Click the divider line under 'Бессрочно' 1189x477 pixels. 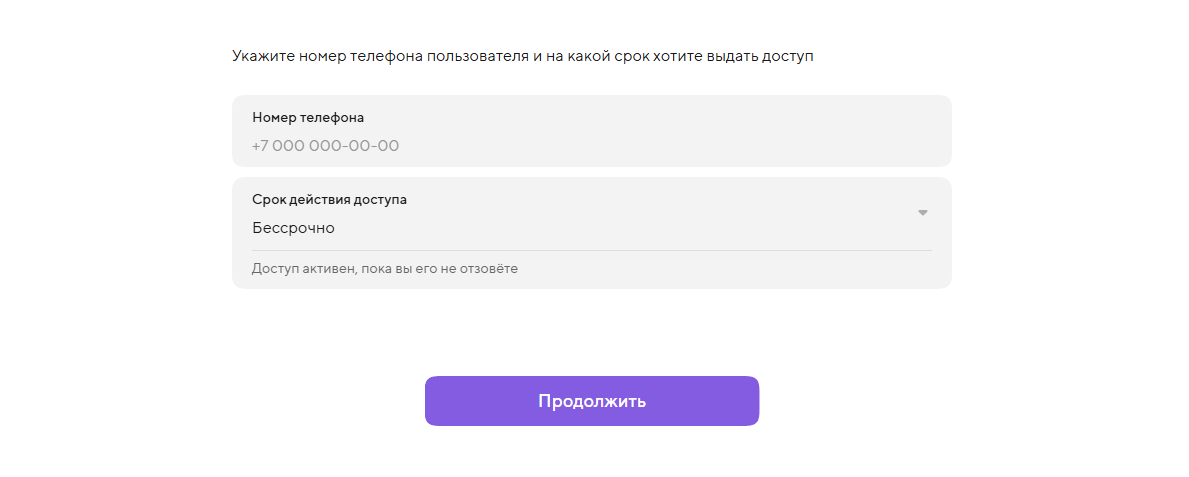pyautogui.click(x=590, y=250)
